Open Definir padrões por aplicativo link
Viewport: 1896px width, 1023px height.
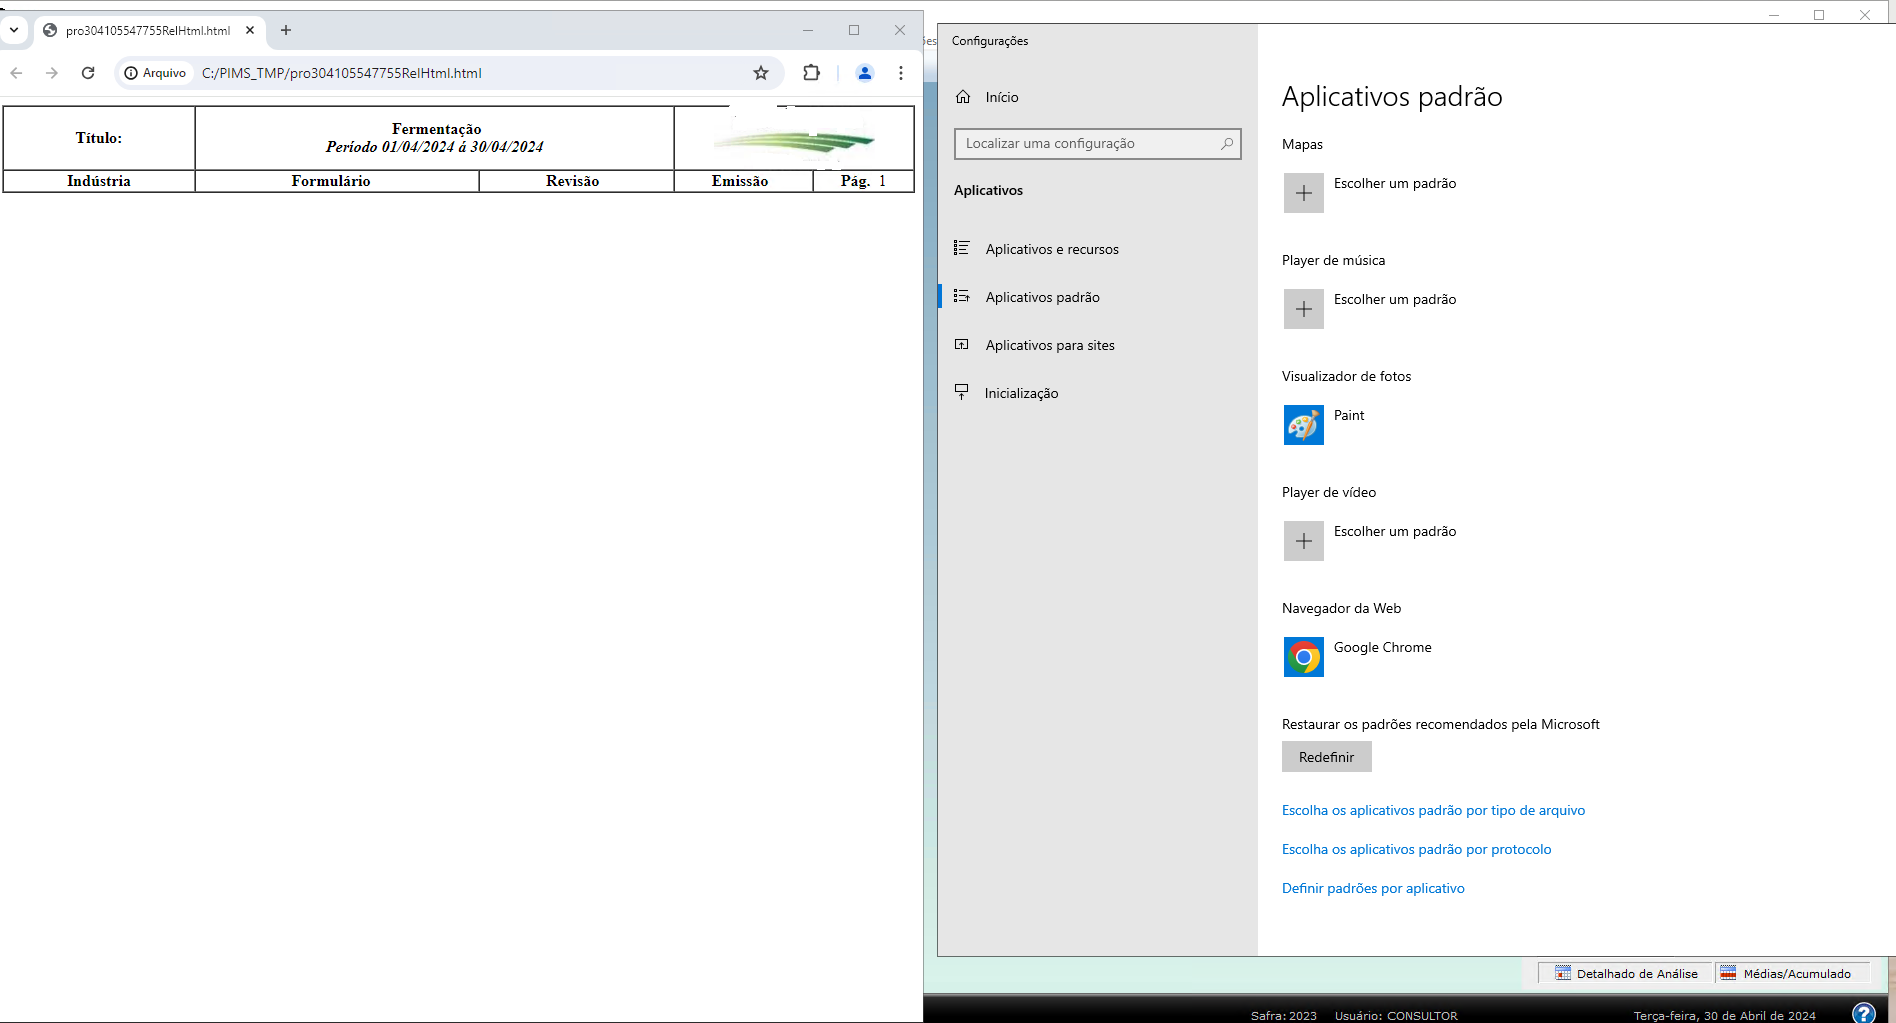[x=1373, y=888]
